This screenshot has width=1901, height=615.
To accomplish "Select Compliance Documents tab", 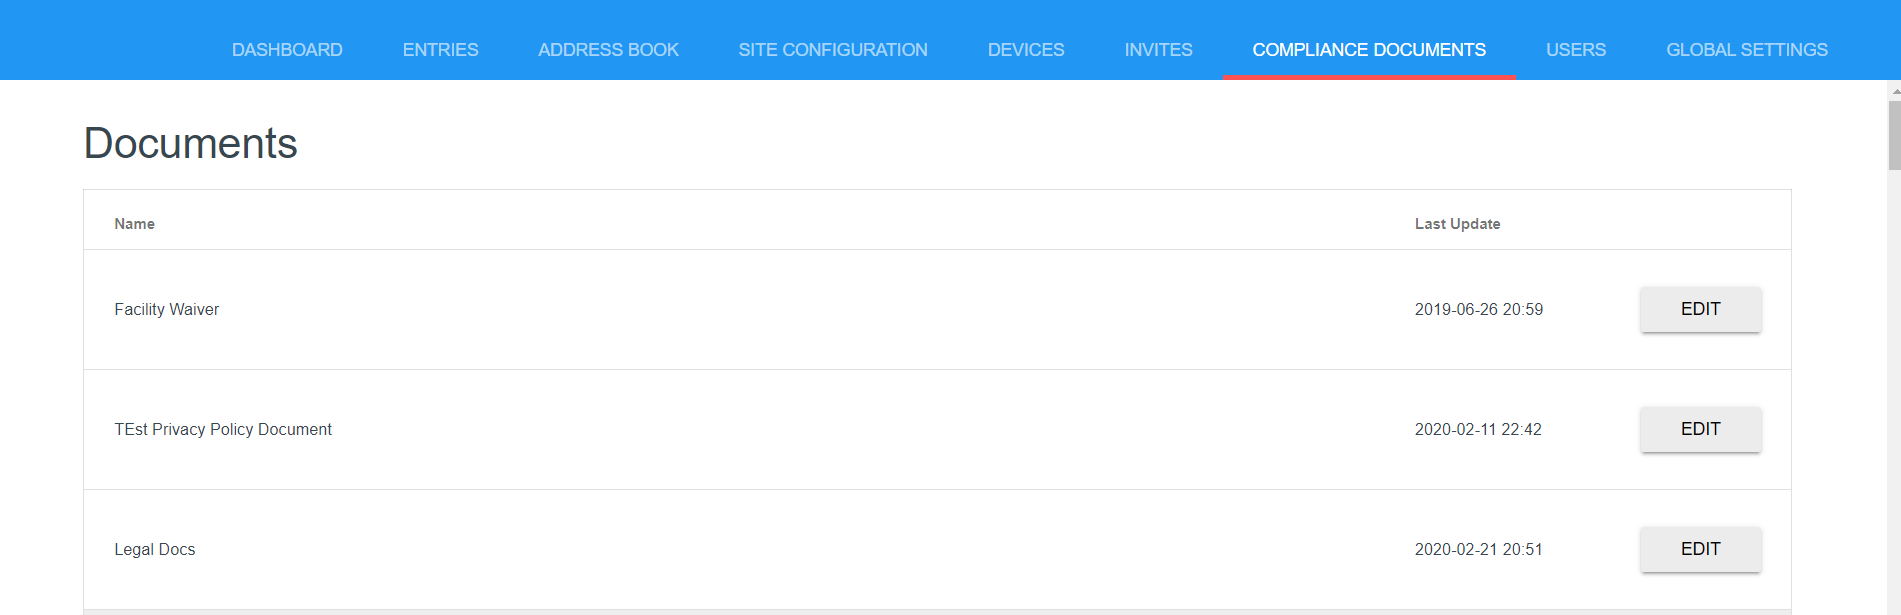I will pos(1369,50).
